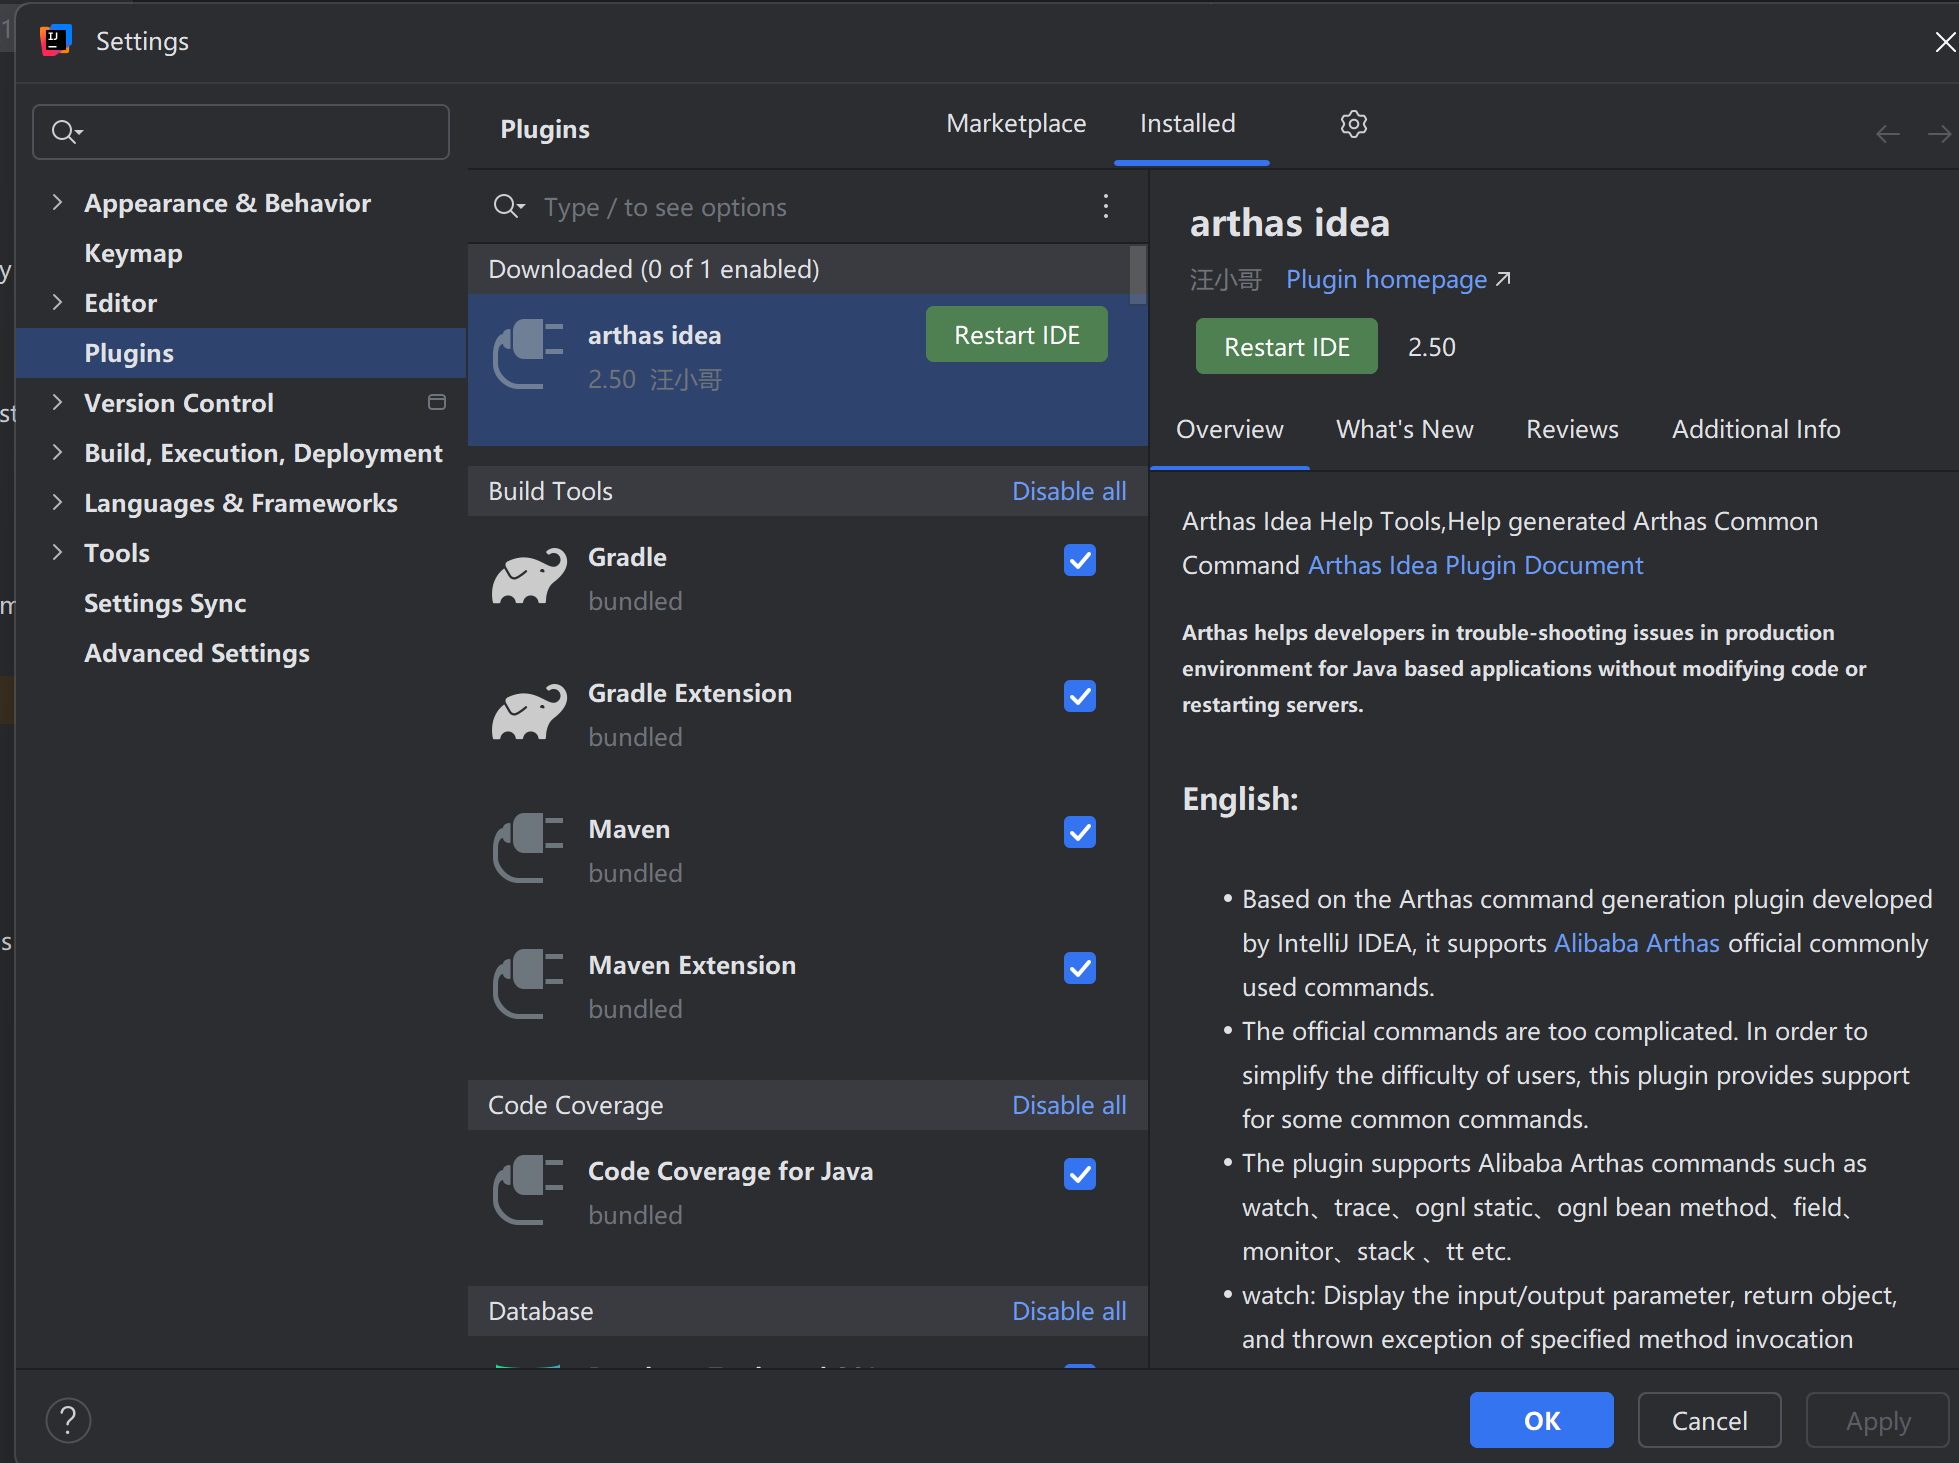Image resolution: width=1959 pixels, height=1463 pixels.
Task: Open the plugin list options kebab menu
Action: click(x=1105, y=207)
